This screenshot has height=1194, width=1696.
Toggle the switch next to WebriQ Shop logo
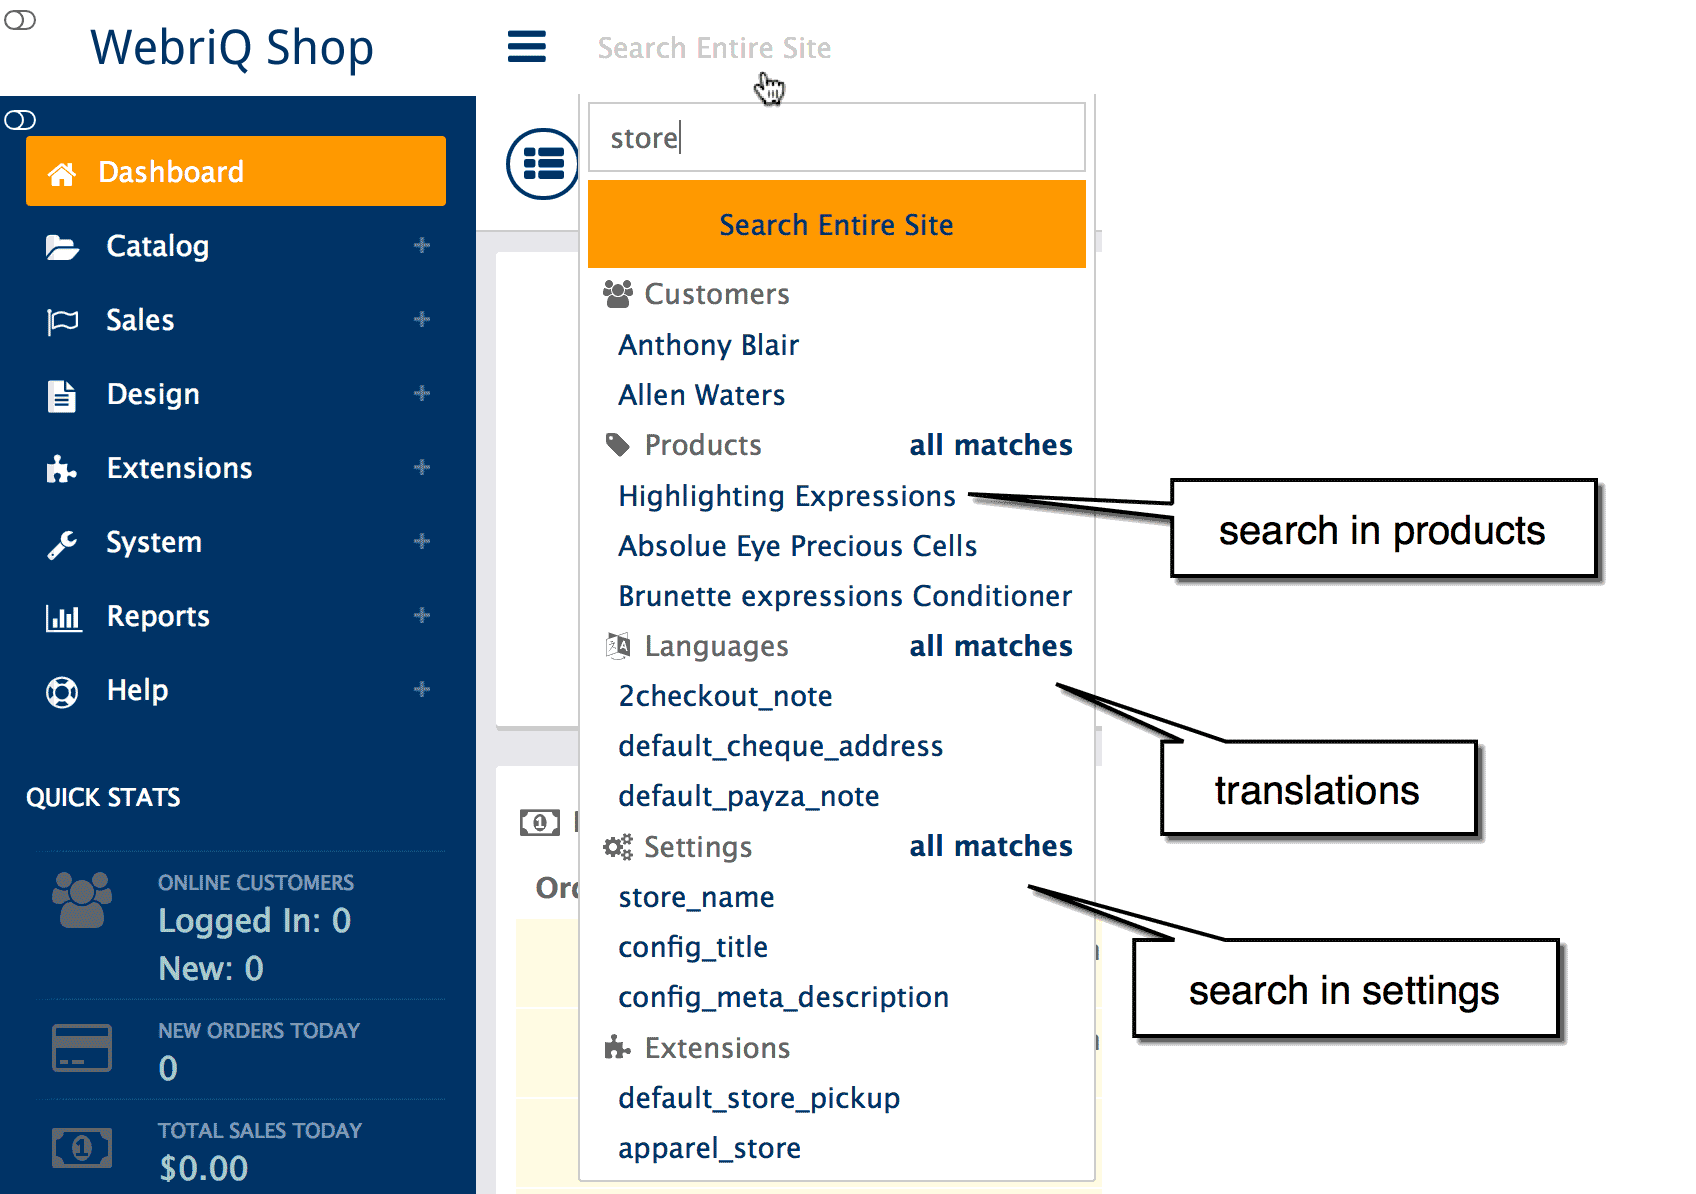click(20, 20)
